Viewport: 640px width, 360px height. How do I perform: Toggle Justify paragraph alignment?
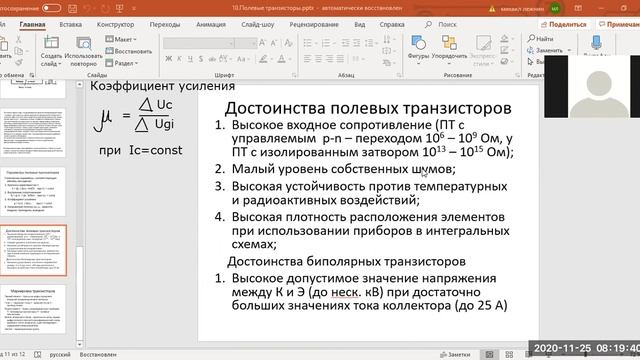(x=340, y=59)
